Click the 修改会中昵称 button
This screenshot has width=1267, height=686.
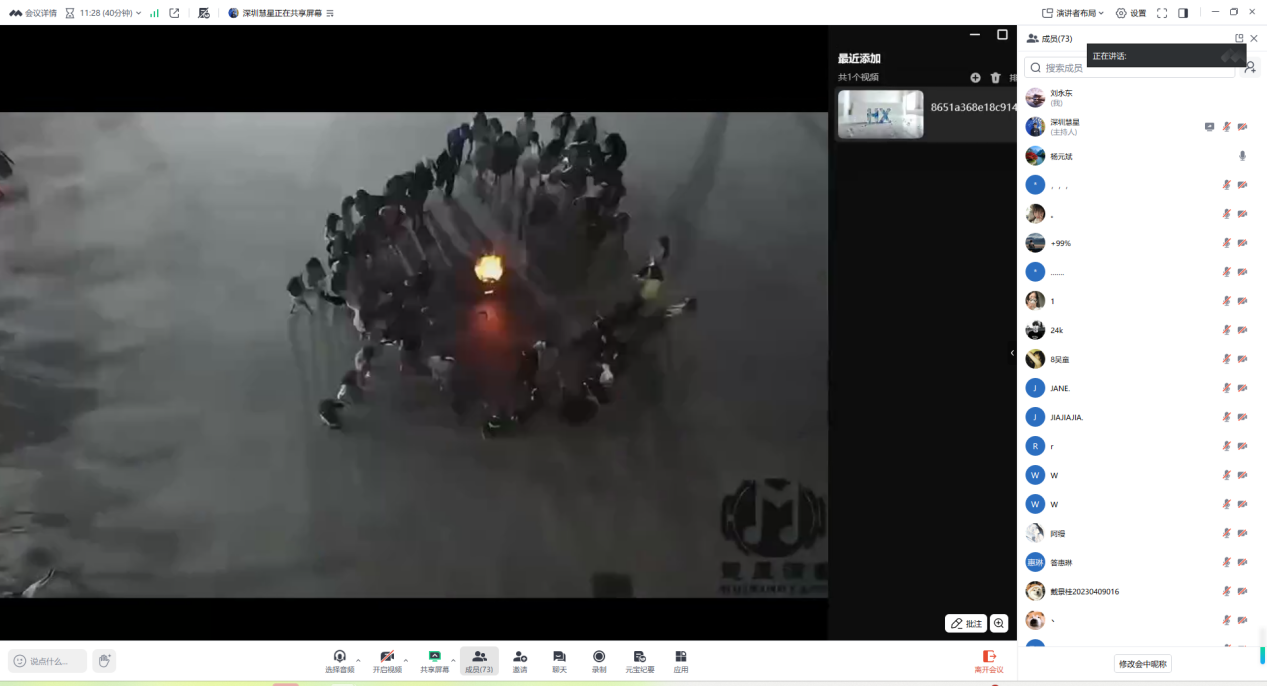pos(1142,664)
